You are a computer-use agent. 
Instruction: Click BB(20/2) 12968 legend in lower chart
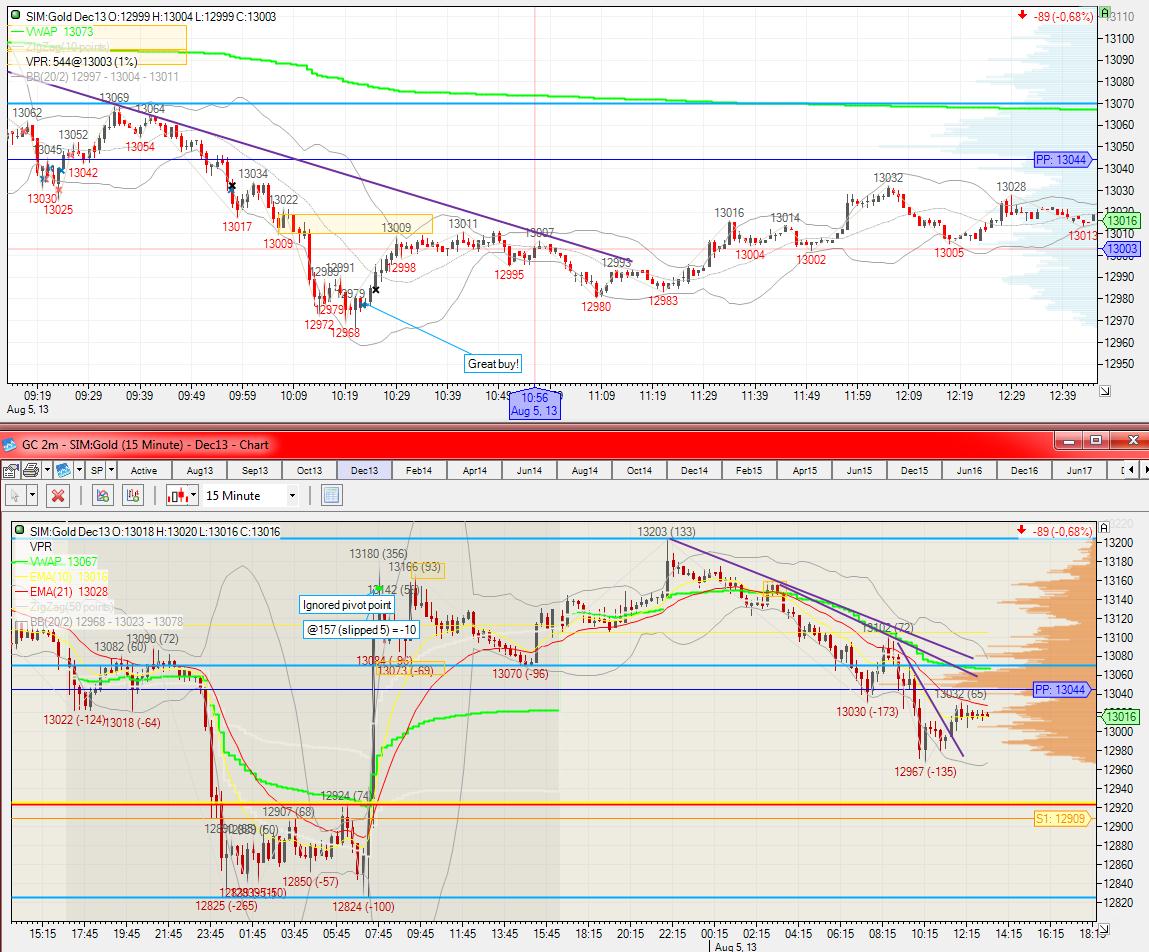click(x=98, y=621)
